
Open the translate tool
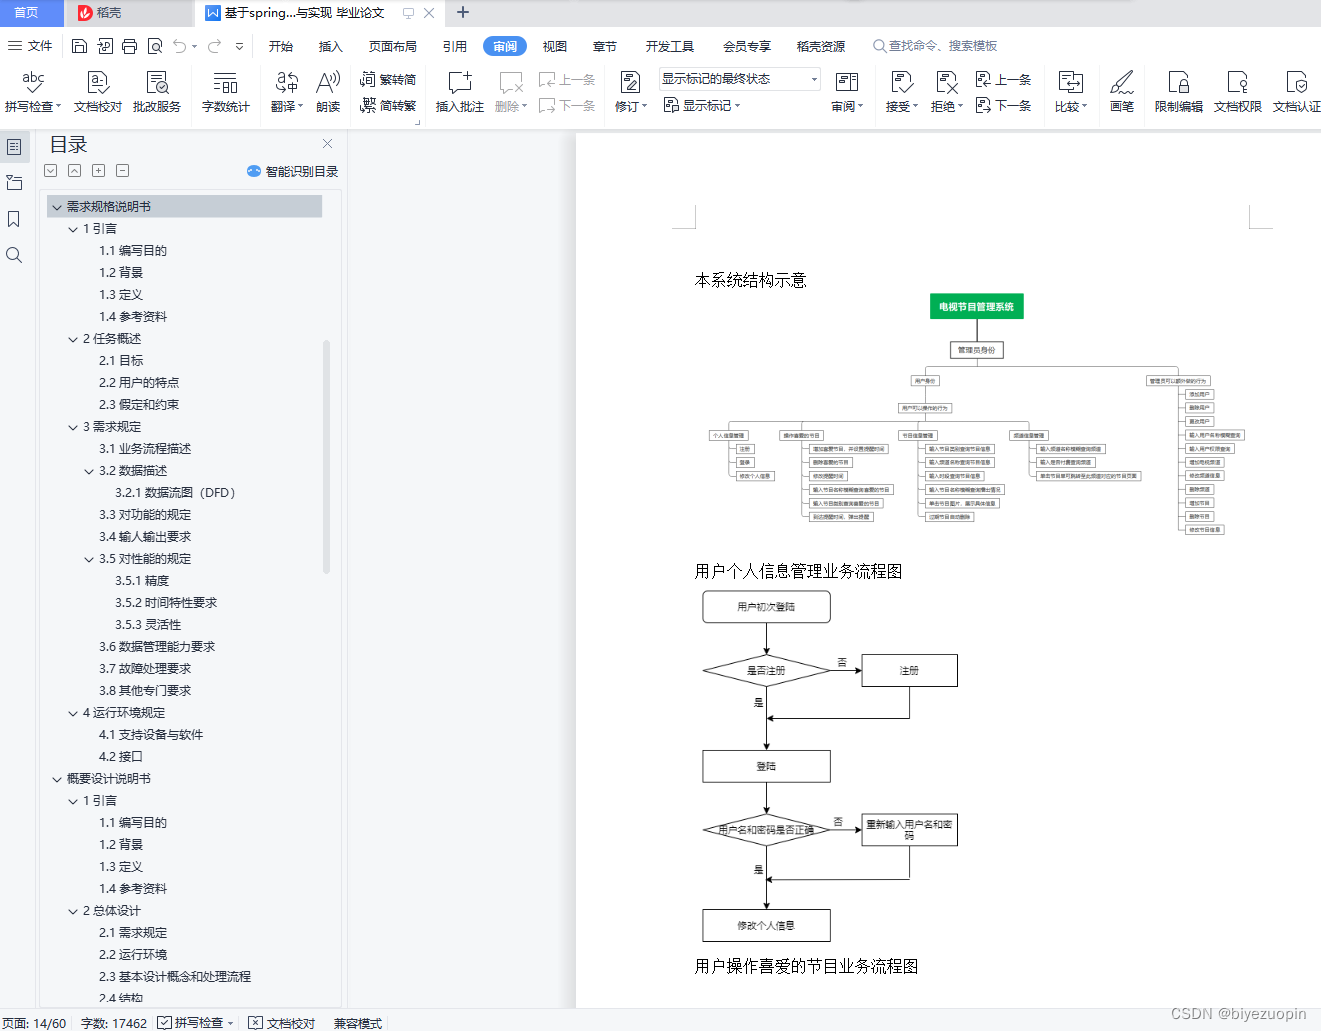[x=287, y=91]
